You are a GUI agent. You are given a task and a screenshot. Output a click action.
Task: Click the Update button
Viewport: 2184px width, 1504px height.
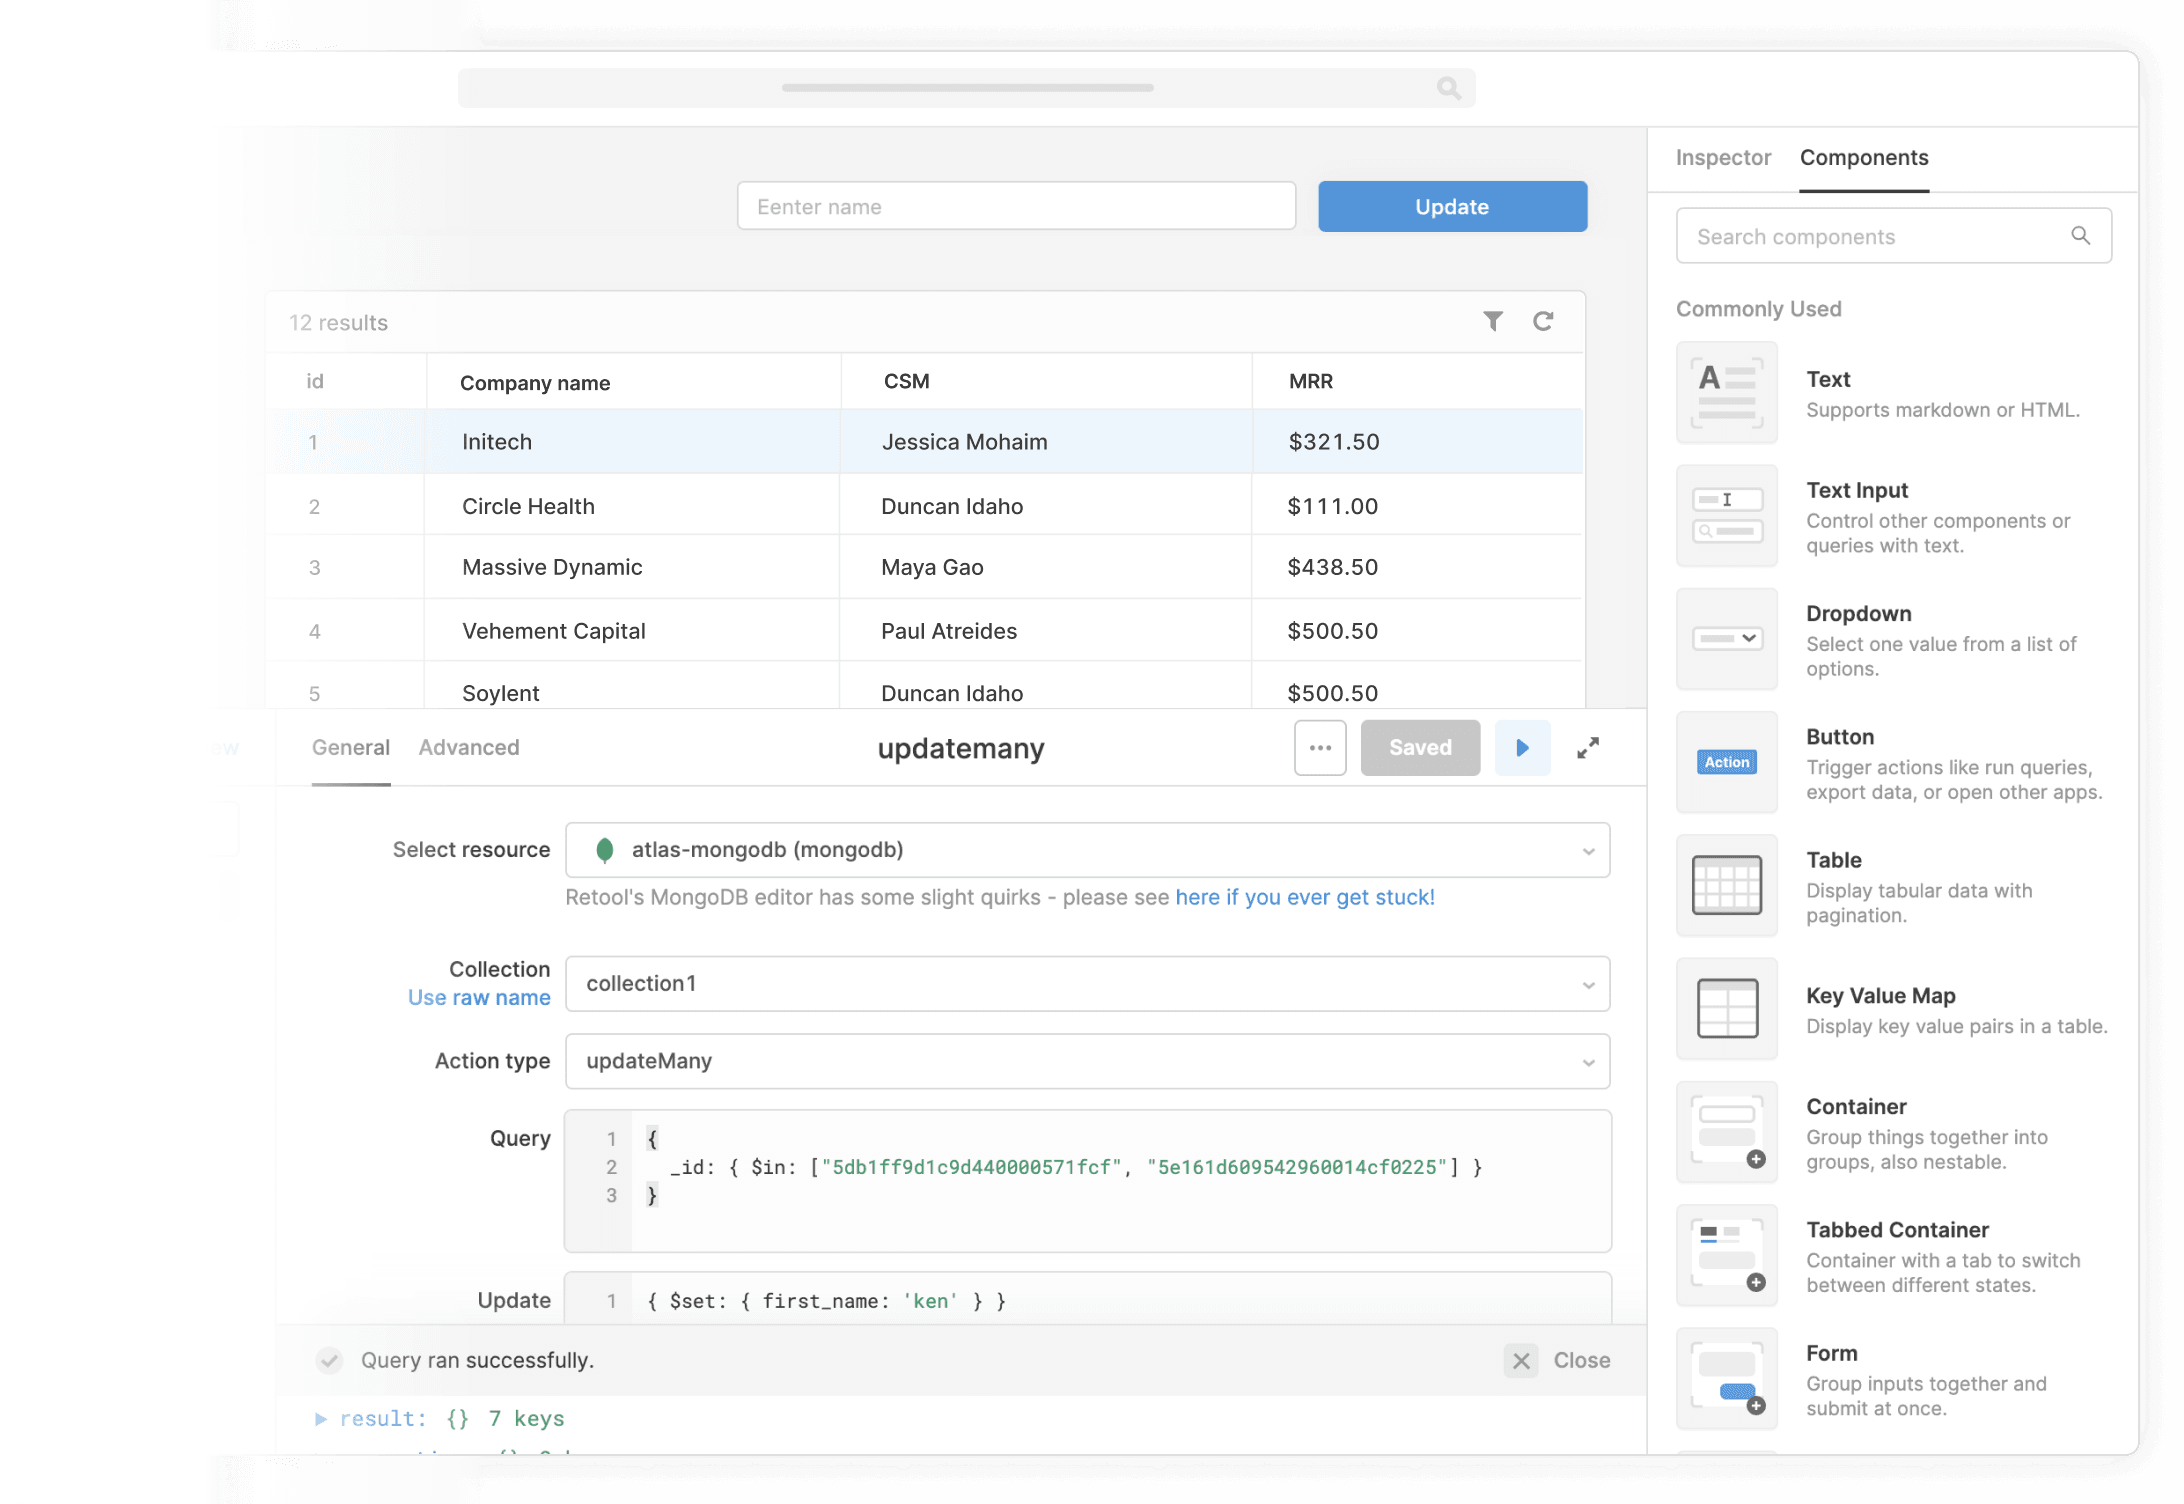1452,206
